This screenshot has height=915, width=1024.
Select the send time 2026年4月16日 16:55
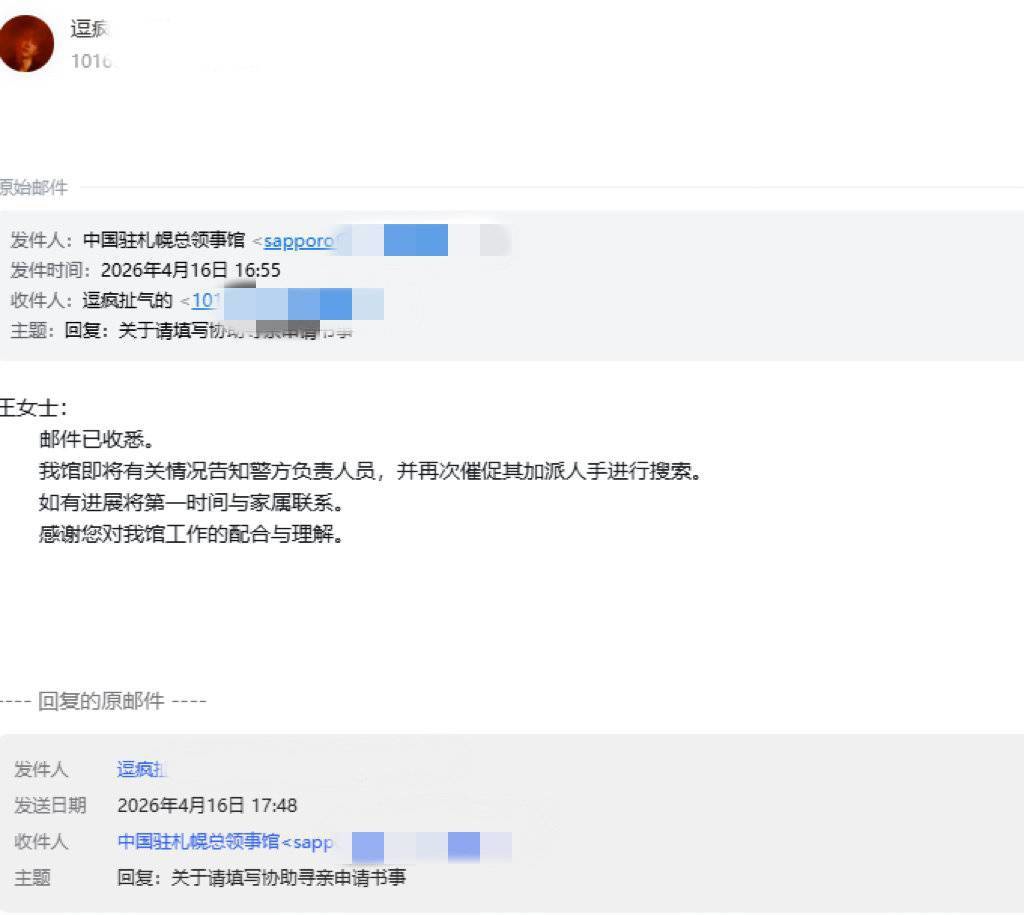click(x=191, y=270)
